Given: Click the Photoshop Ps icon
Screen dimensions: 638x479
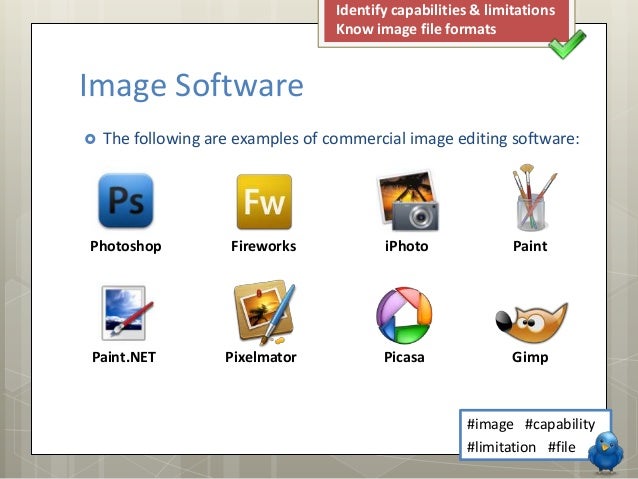Looking at the screenshot, I should pos(126,200).
